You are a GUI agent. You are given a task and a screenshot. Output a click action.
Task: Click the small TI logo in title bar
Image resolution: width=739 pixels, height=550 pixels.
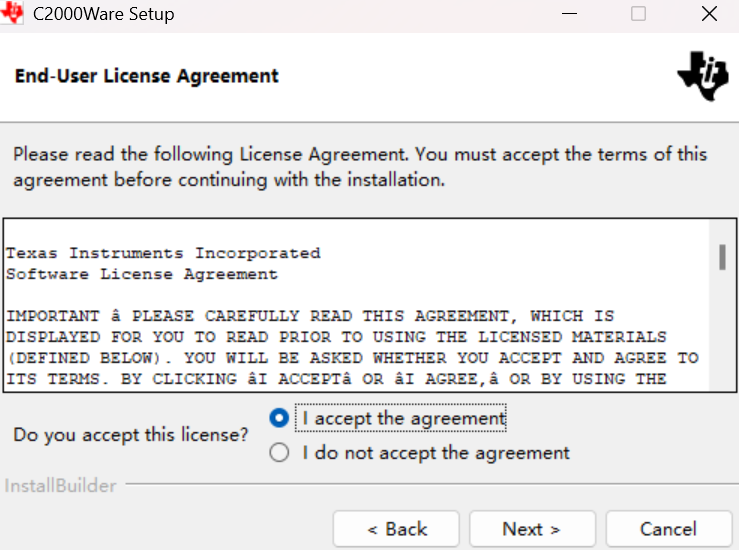pyautogui.click(x=12, y=13)
